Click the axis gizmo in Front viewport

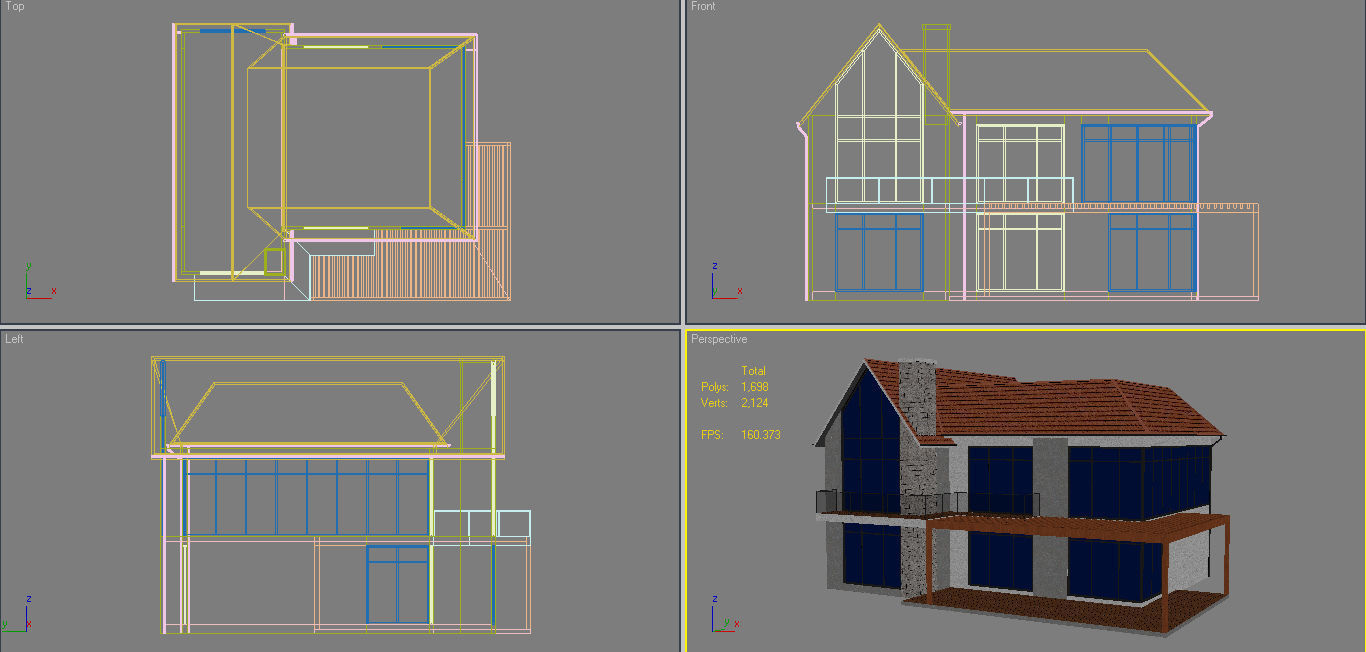click(x=725, y=281)
